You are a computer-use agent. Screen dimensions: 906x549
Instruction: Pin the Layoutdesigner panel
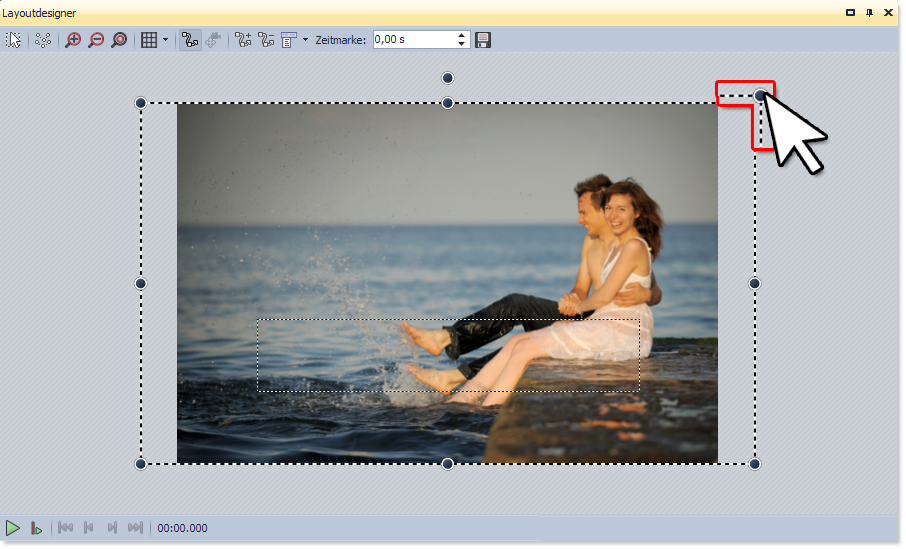click(870, 12)
